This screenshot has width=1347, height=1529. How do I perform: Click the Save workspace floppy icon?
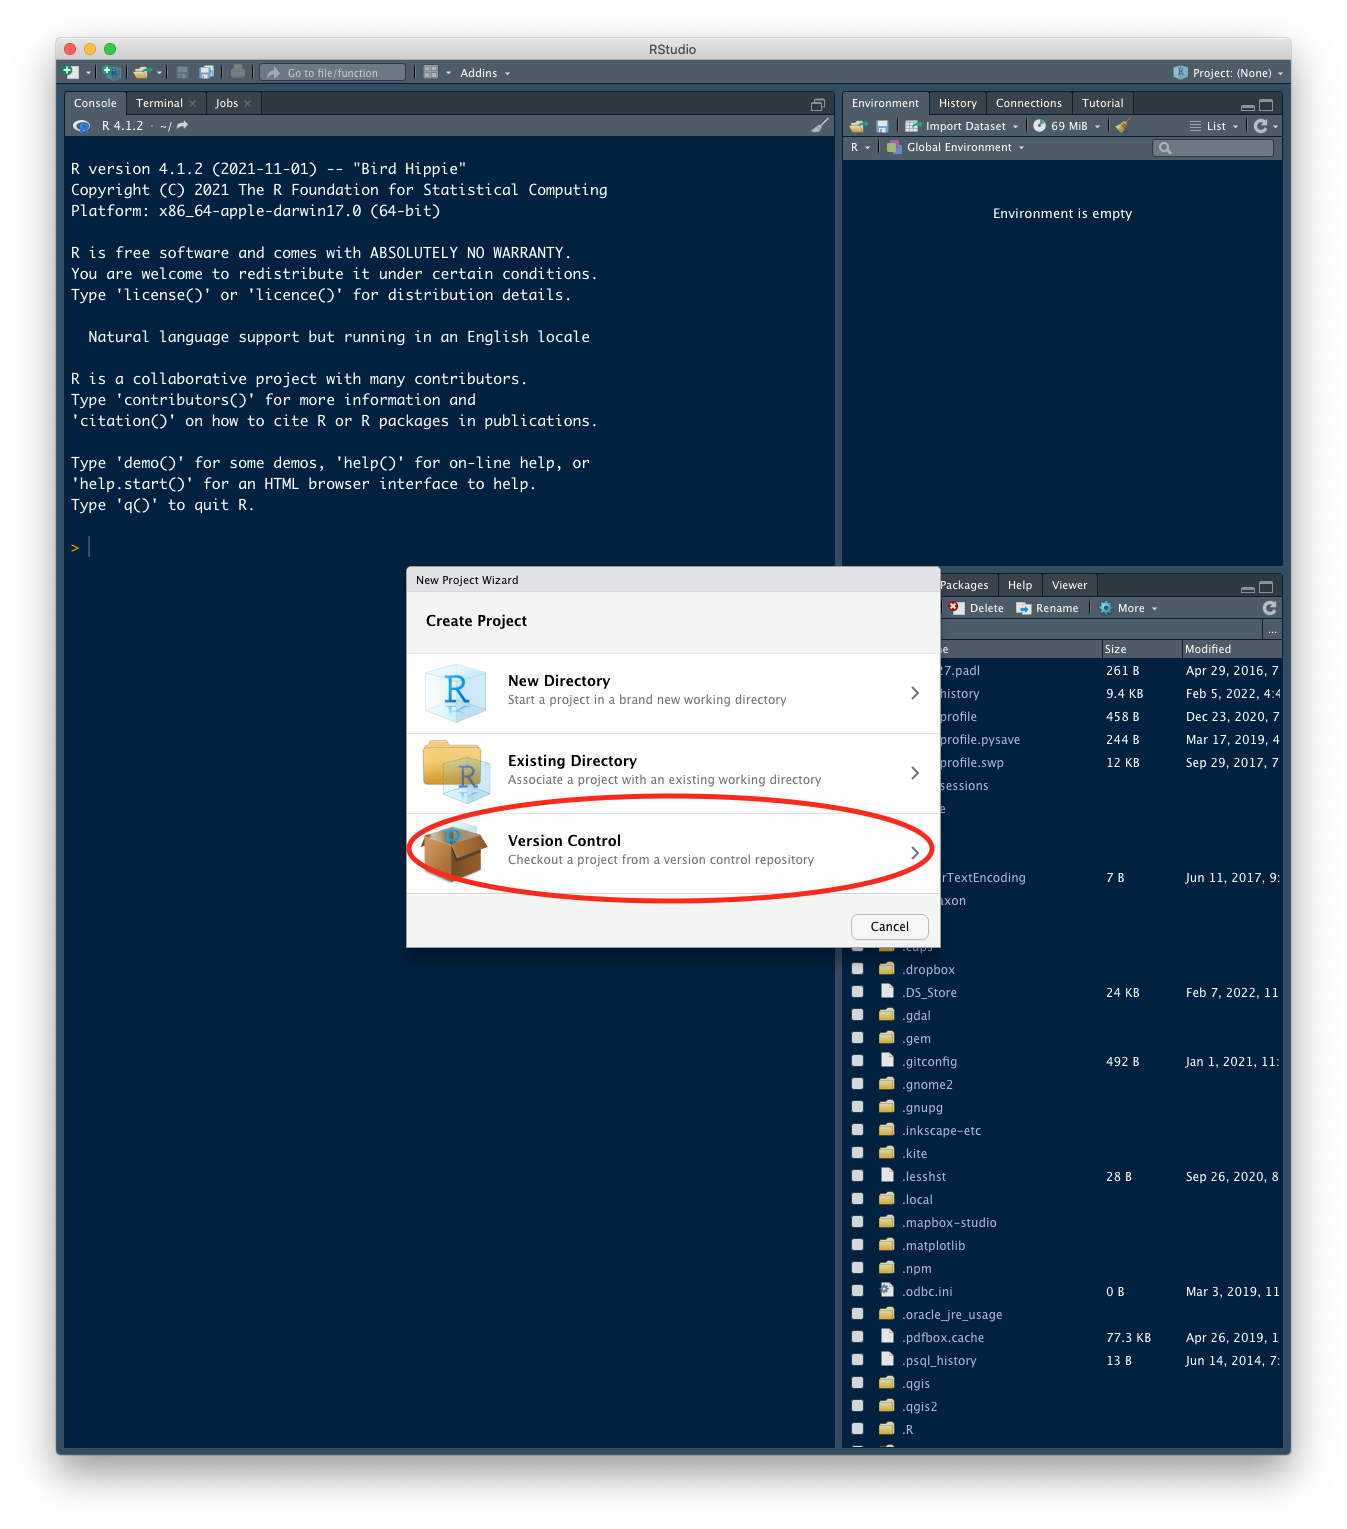coord(882,126)
